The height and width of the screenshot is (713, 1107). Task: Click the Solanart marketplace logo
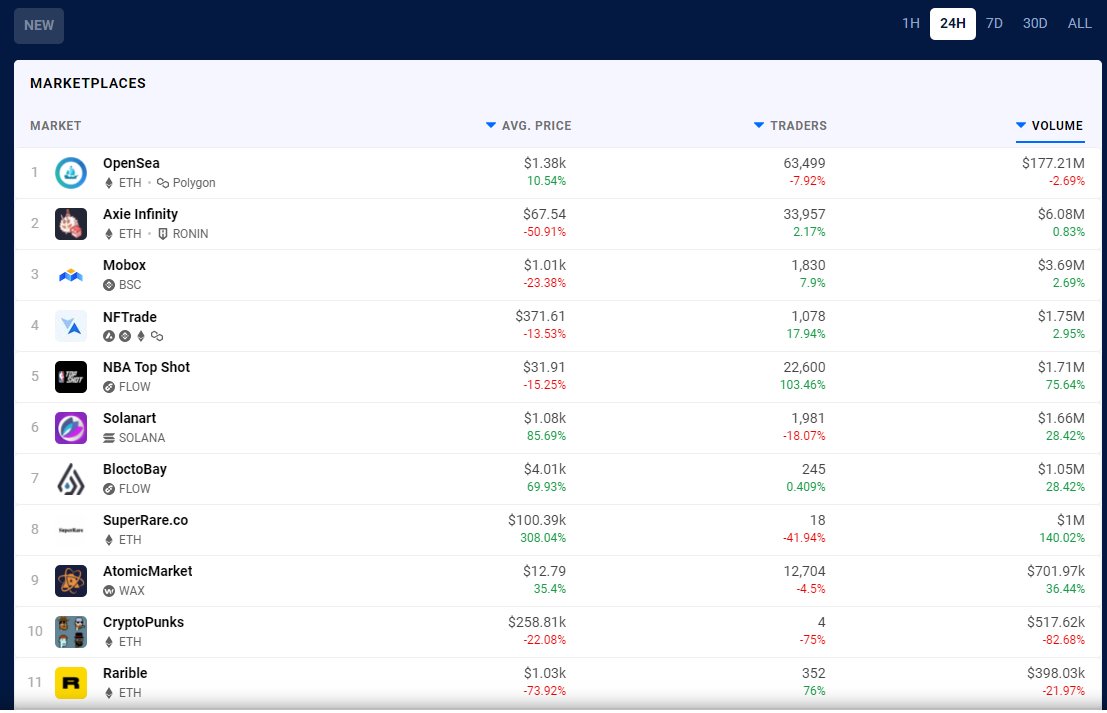tap(71, 427)
